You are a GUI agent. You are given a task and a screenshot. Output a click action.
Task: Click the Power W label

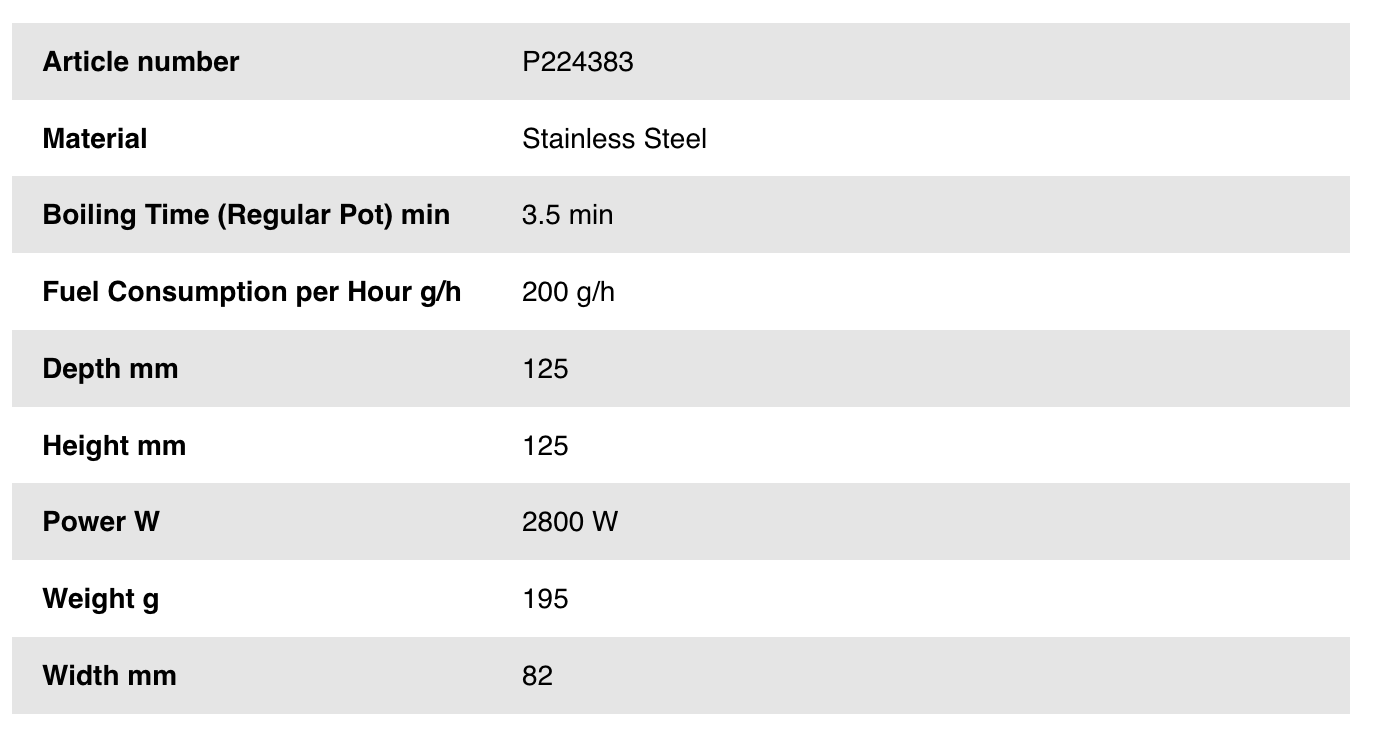pos(100,522)
